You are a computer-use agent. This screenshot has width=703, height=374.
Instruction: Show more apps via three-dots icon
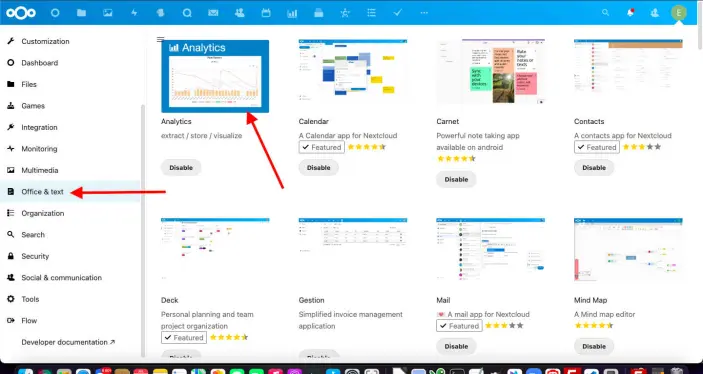coord(424,13)
